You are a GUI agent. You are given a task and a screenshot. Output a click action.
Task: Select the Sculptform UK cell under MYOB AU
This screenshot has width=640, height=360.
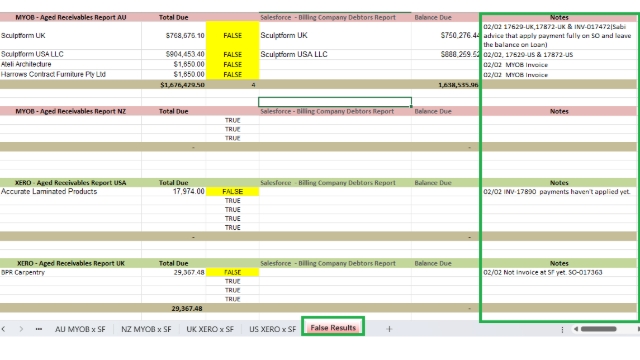[x=71, y=36]
